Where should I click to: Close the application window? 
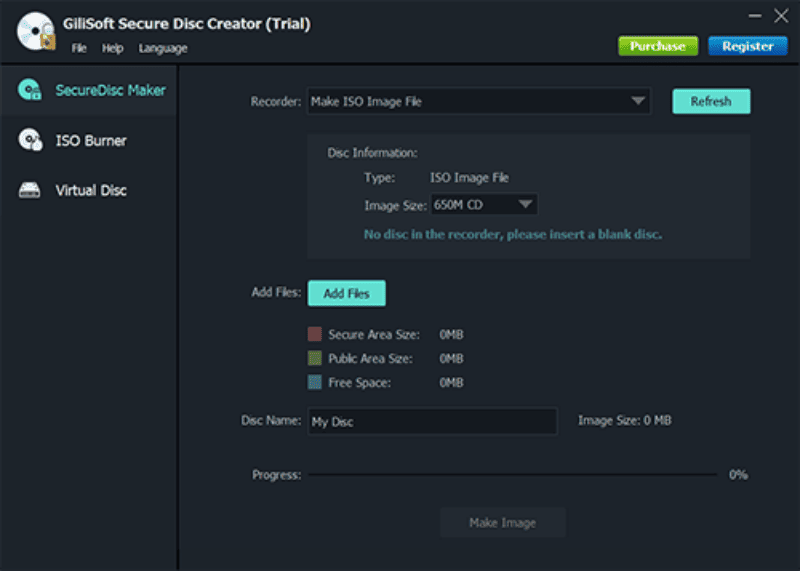click(x=781, y=16)
